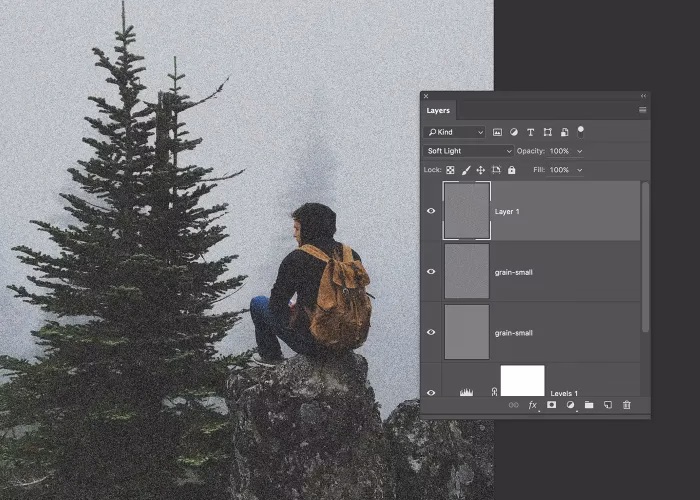The image size is (700, 500).
Task: Close the Layers panel
Action: click(x=426, y=96)
